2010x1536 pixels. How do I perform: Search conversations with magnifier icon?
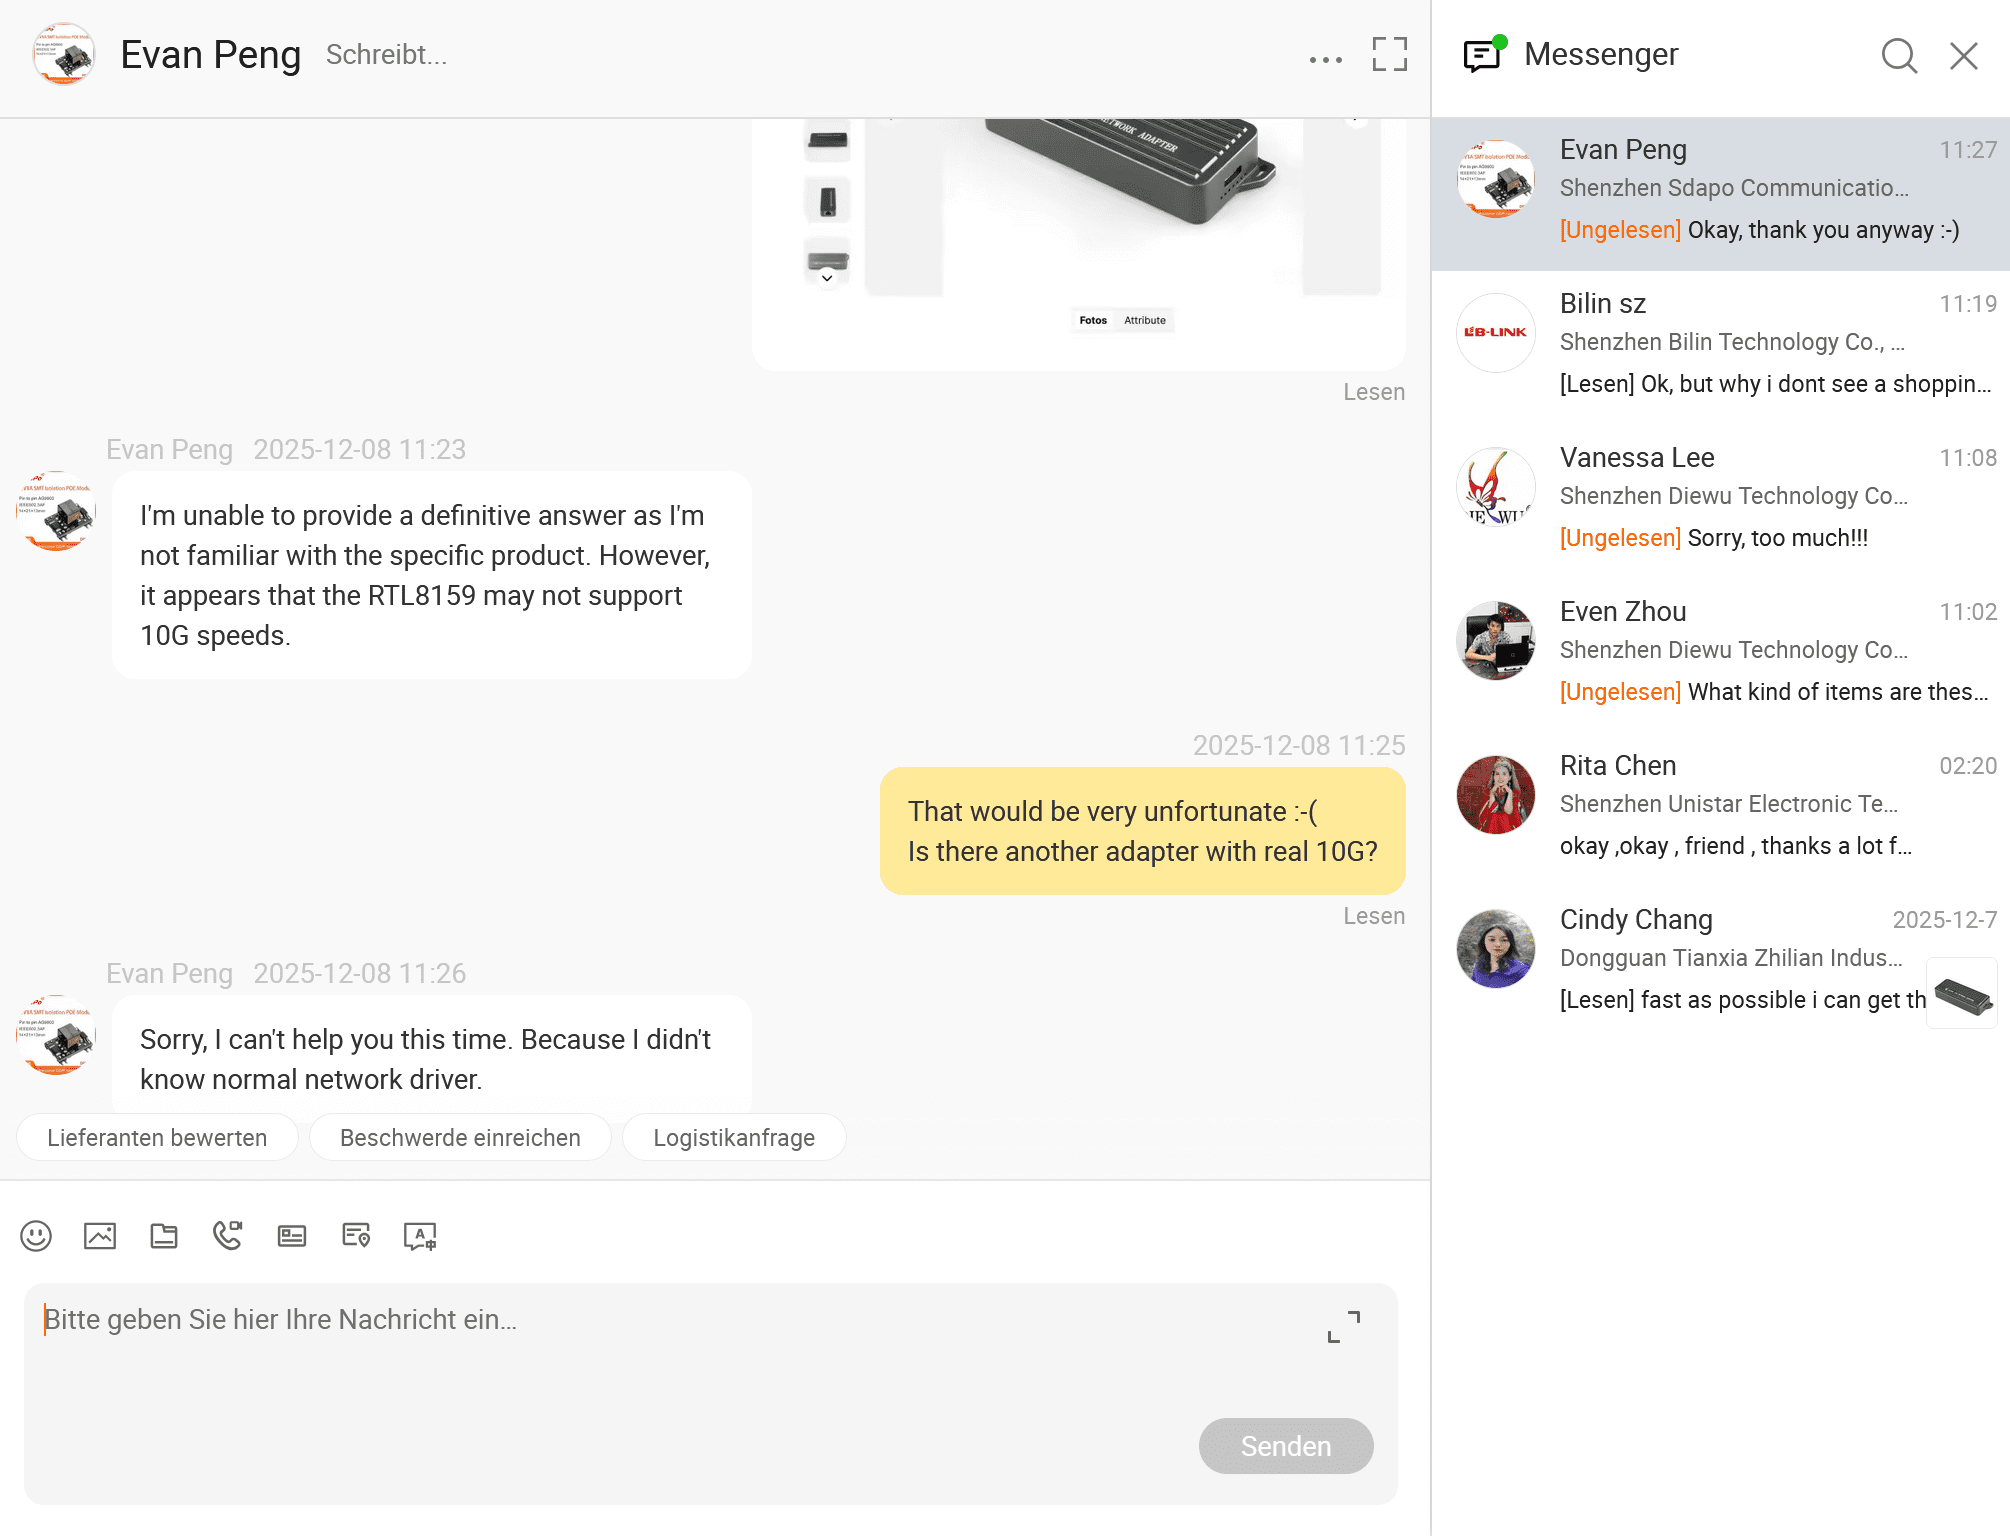click(x=1898, y=56)
